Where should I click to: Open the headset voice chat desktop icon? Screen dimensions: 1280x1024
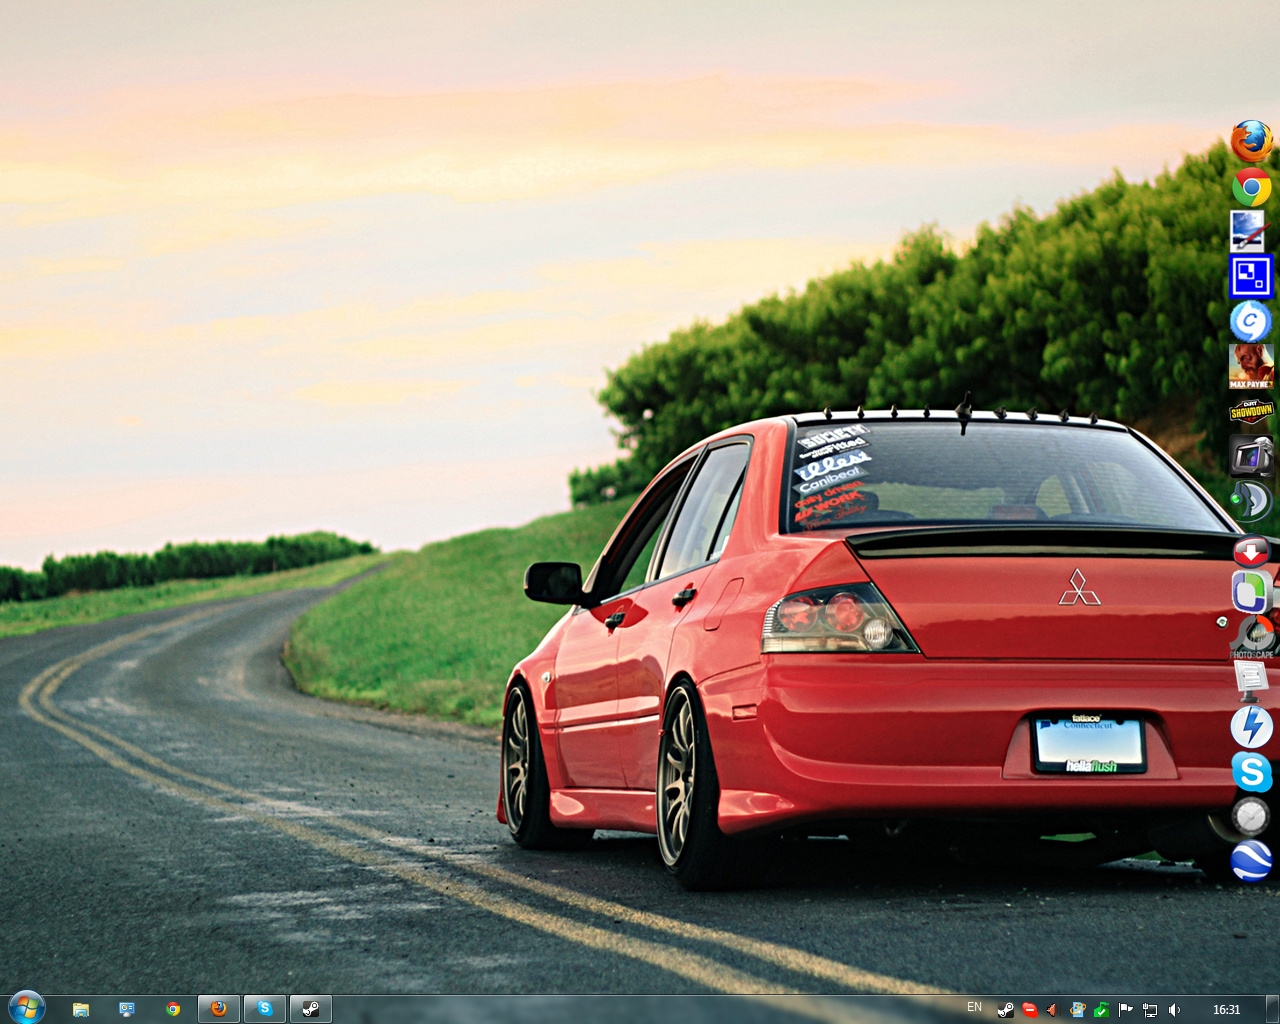click(x=1251, y=501)
